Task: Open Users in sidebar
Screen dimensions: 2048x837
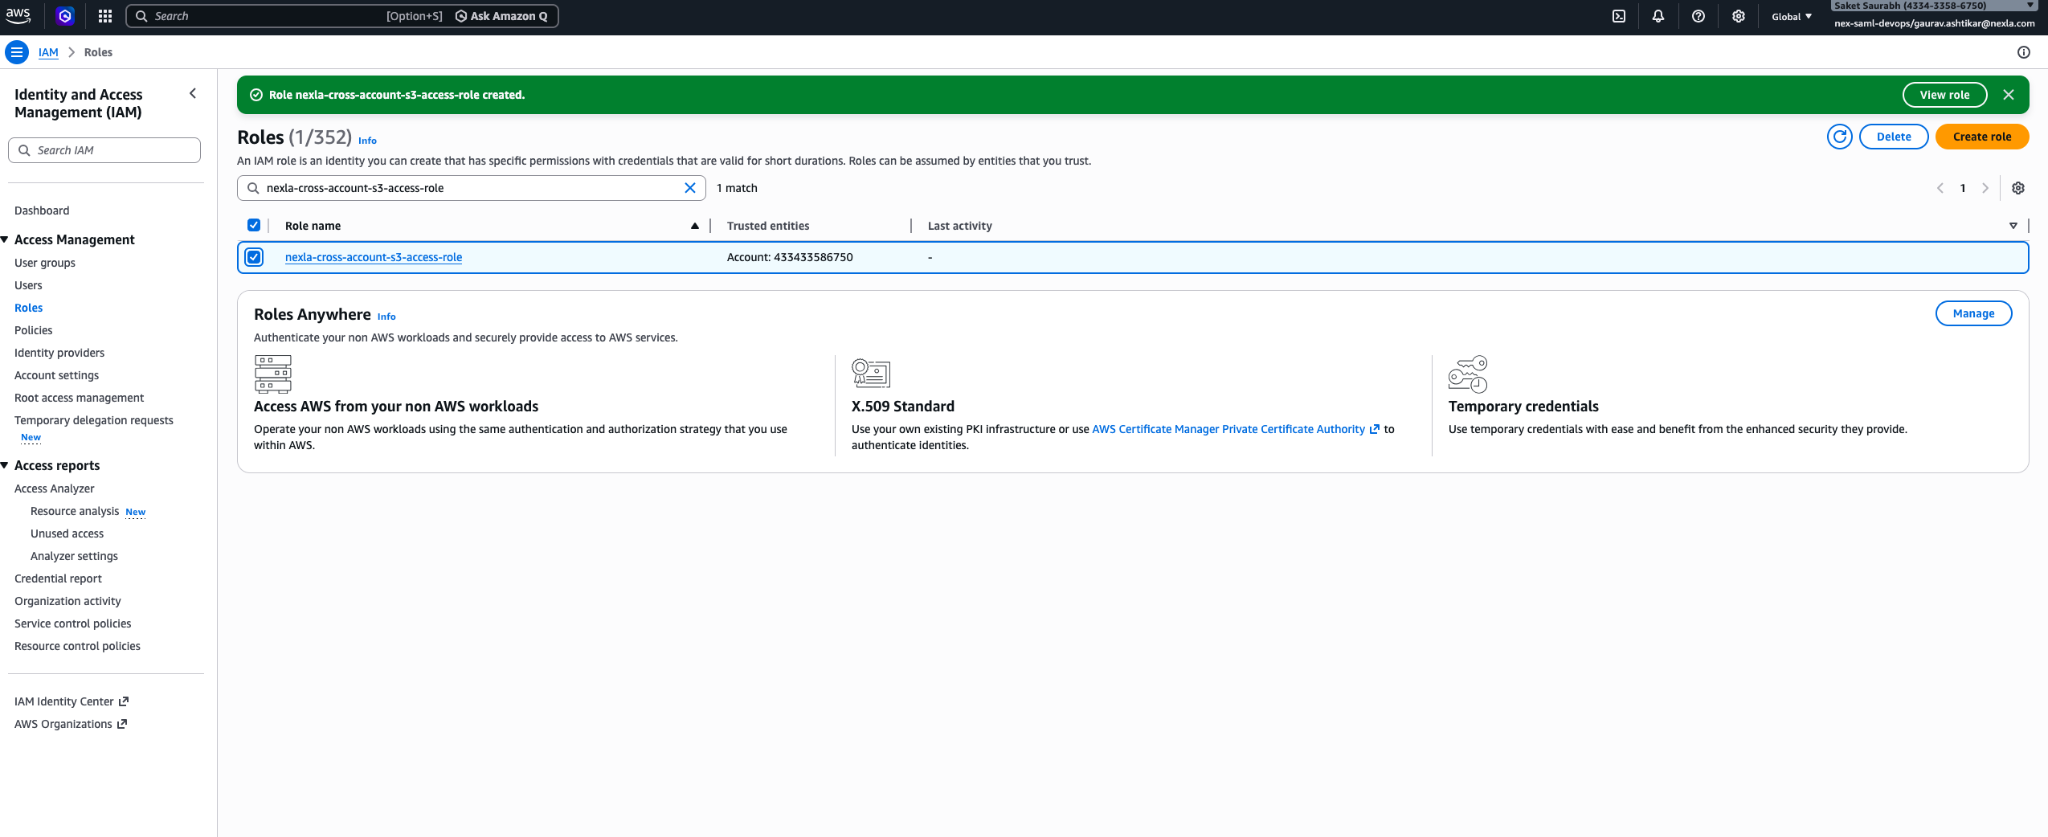Action: pyautogui.click(x=28, y=286)
